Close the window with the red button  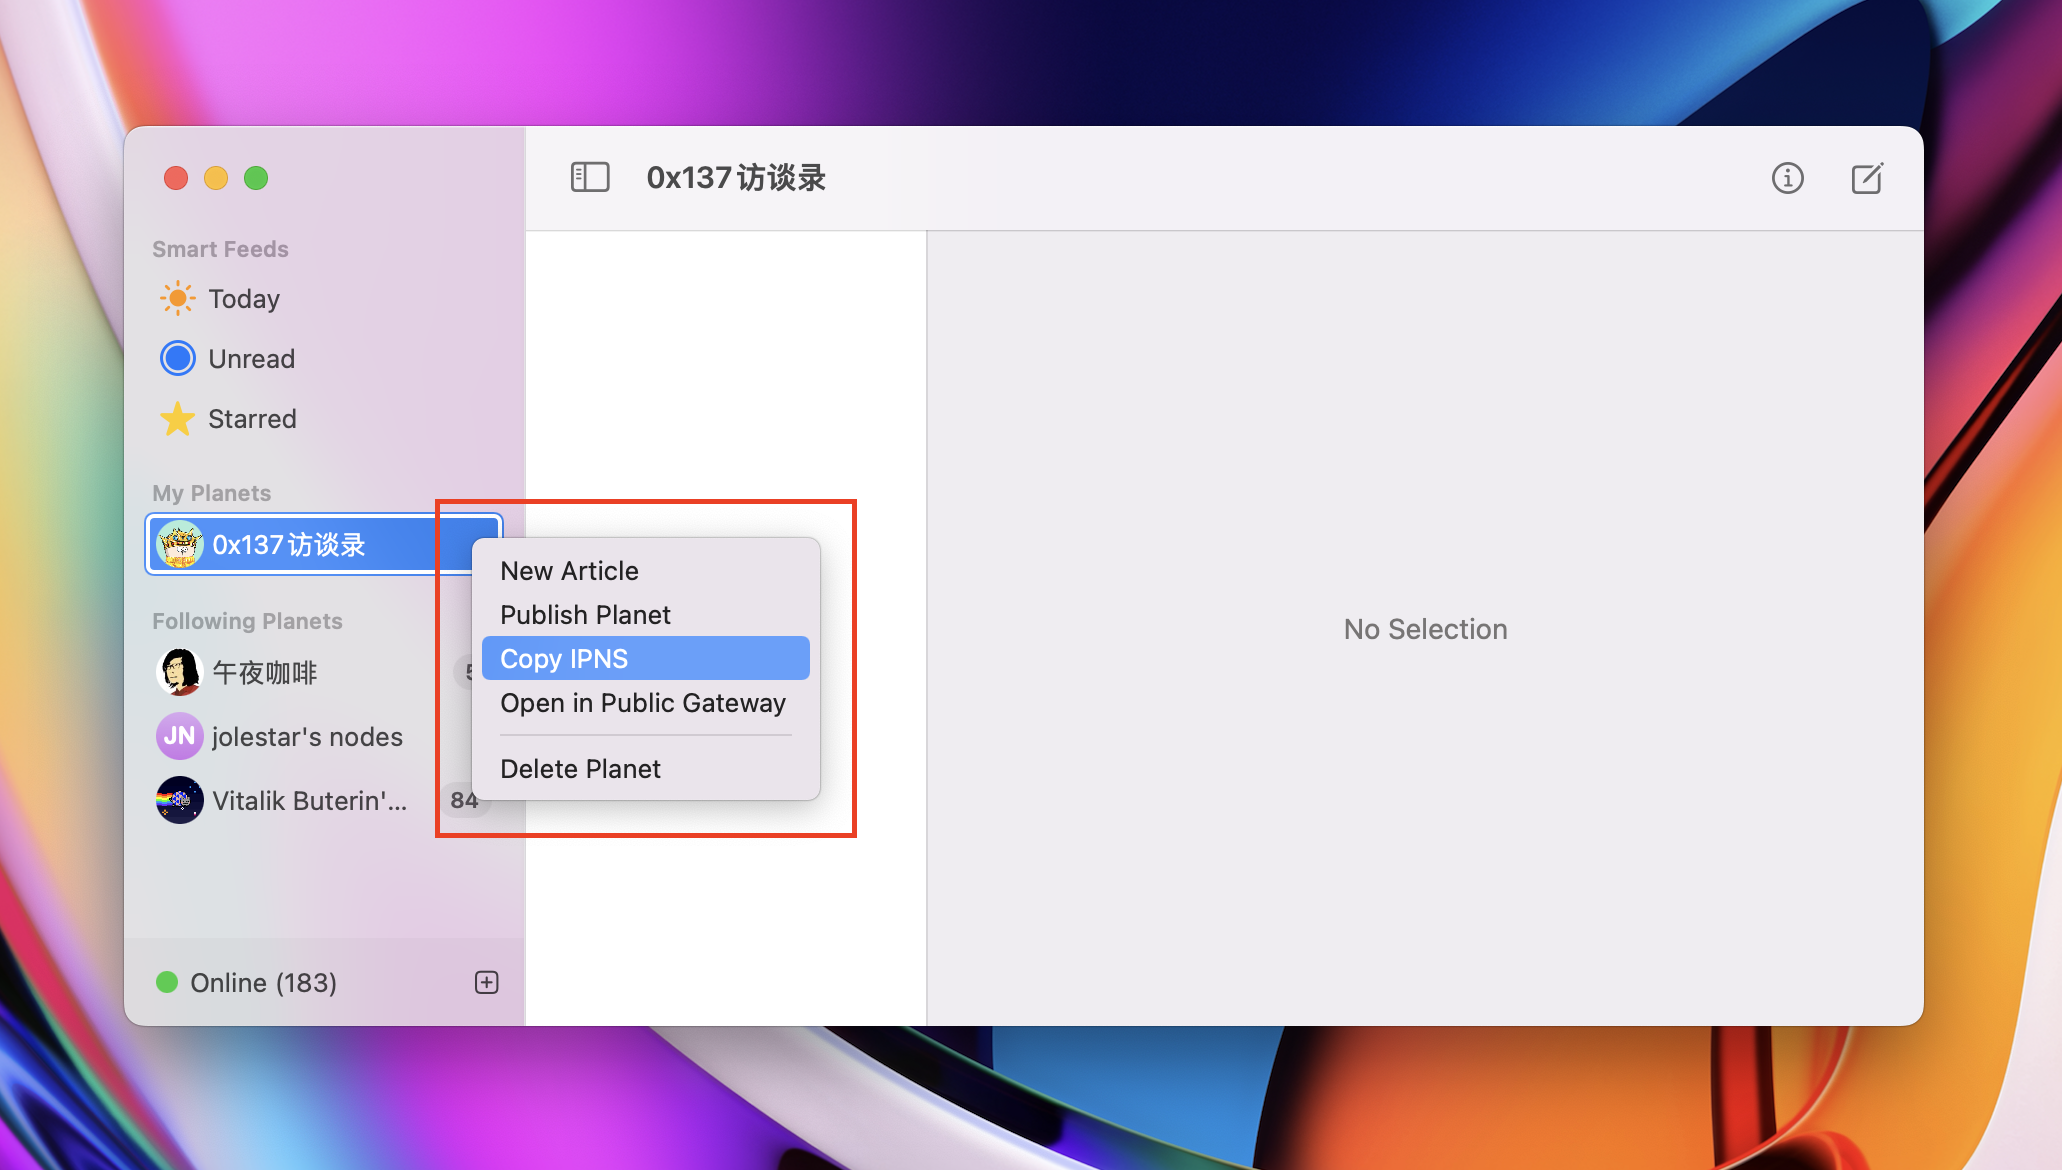pyautogui.click(x=176, y=178)
